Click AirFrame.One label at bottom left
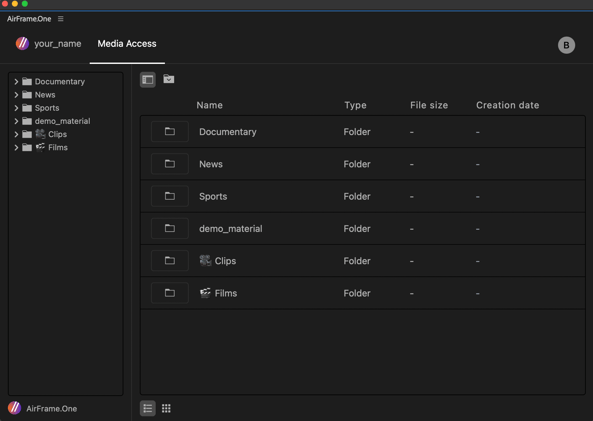Screen dimensions: 593x421 51,409
